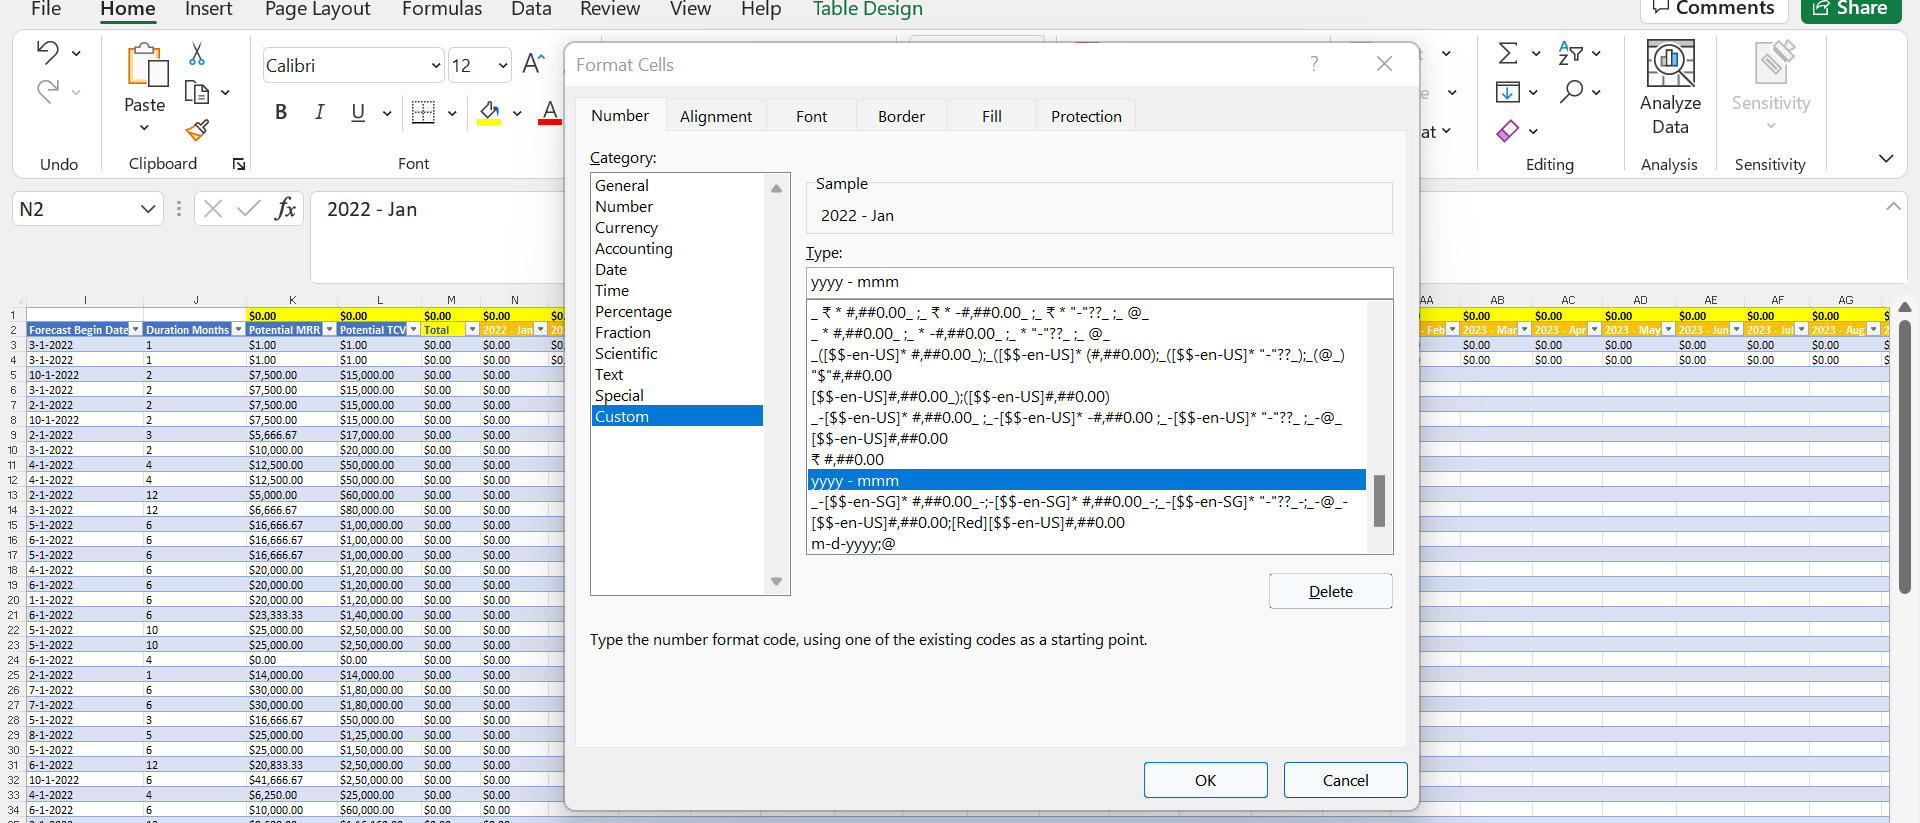Click the Redo arrow icon

[x=47, y=92]
